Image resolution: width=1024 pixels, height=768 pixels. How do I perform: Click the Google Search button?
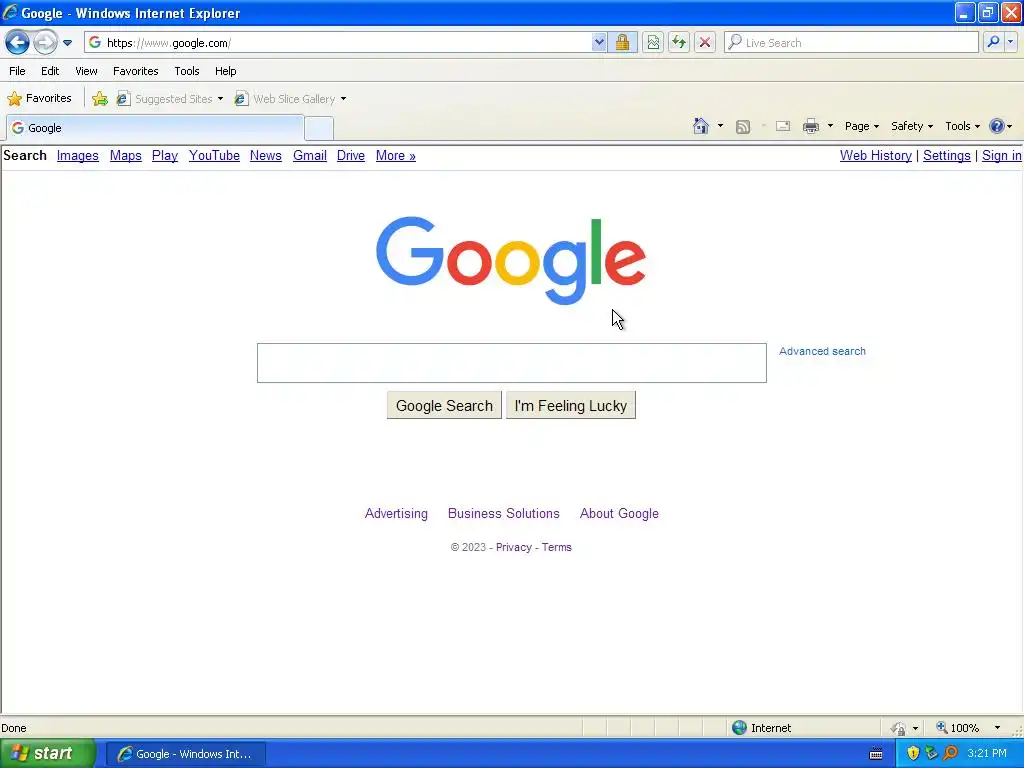coord(444,406)
